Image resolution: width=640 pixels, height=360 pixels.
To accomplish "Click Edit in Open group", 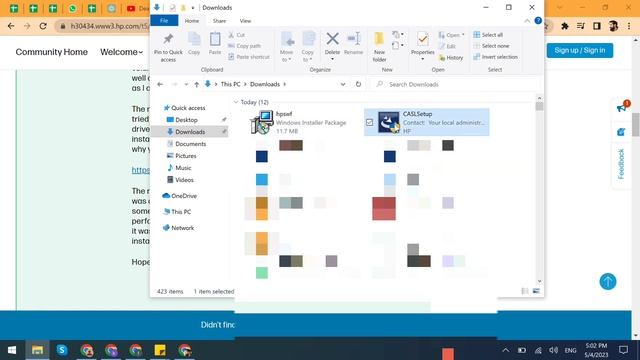I will coord(447,47).
